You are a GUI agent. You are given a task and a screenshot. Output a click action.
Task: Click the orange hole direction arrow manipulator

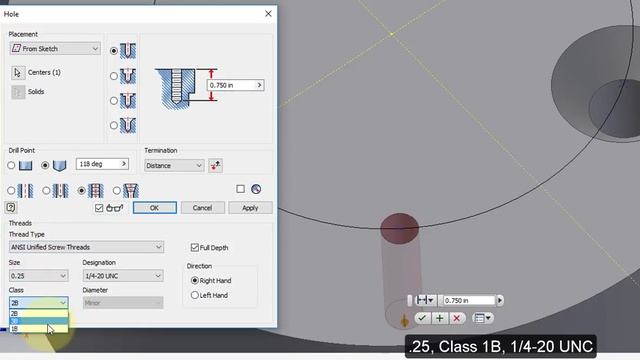click(x=404, y=321)
